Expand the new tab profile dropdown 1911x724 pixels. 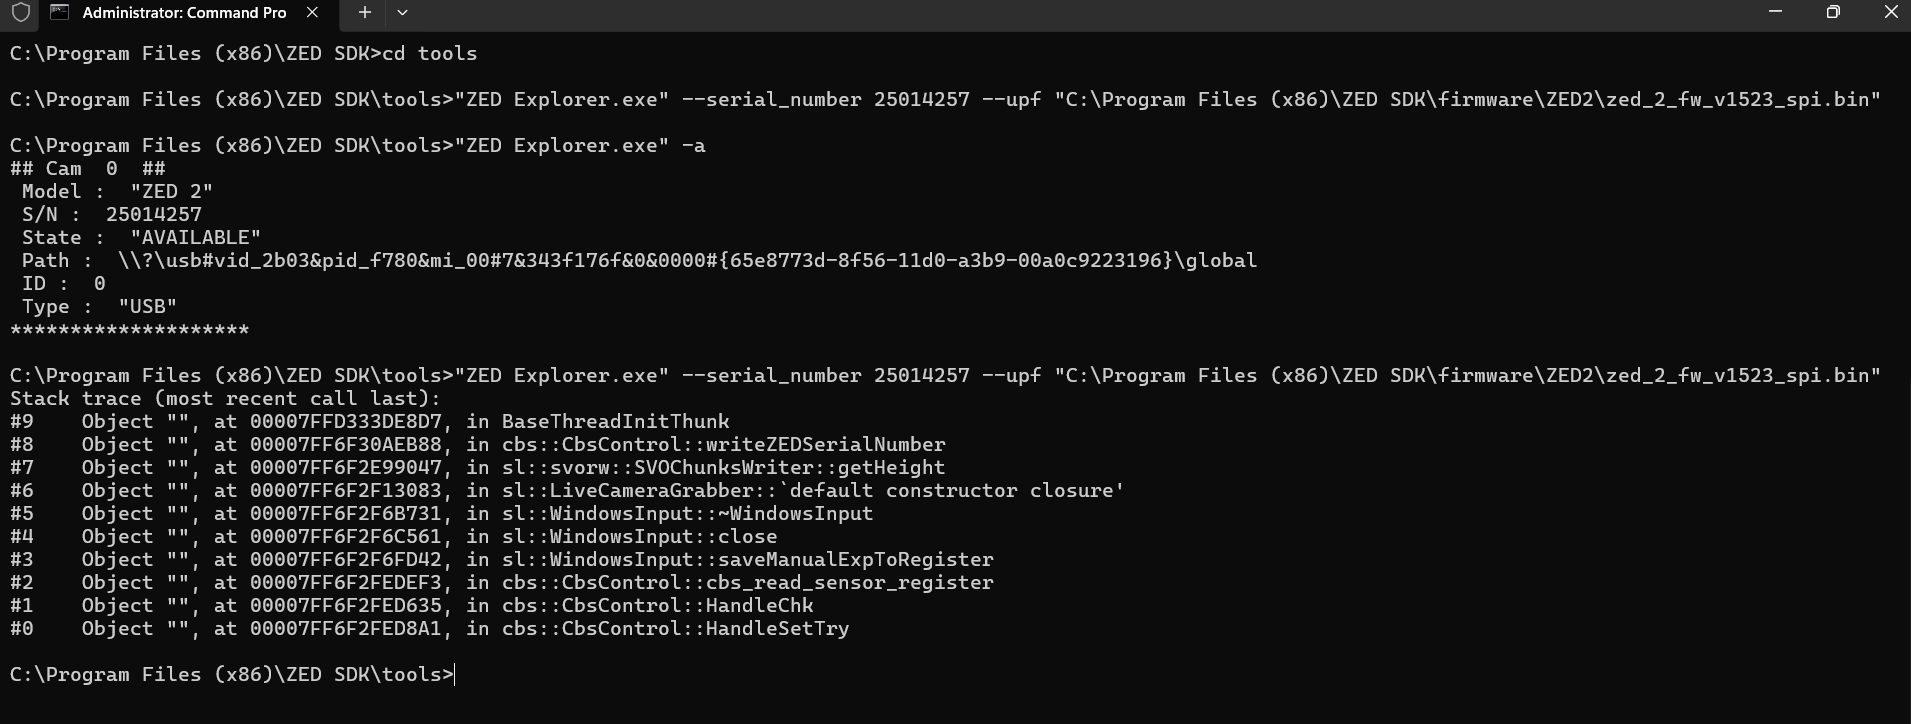(x=402, y=13)
